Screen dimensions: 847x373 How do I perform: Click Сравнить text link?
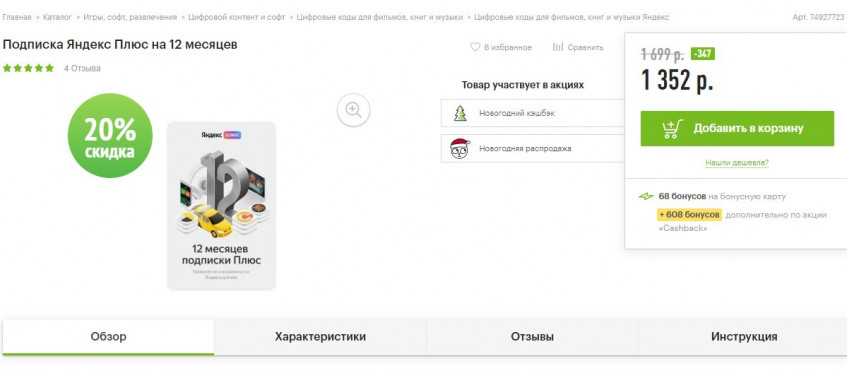585,48
